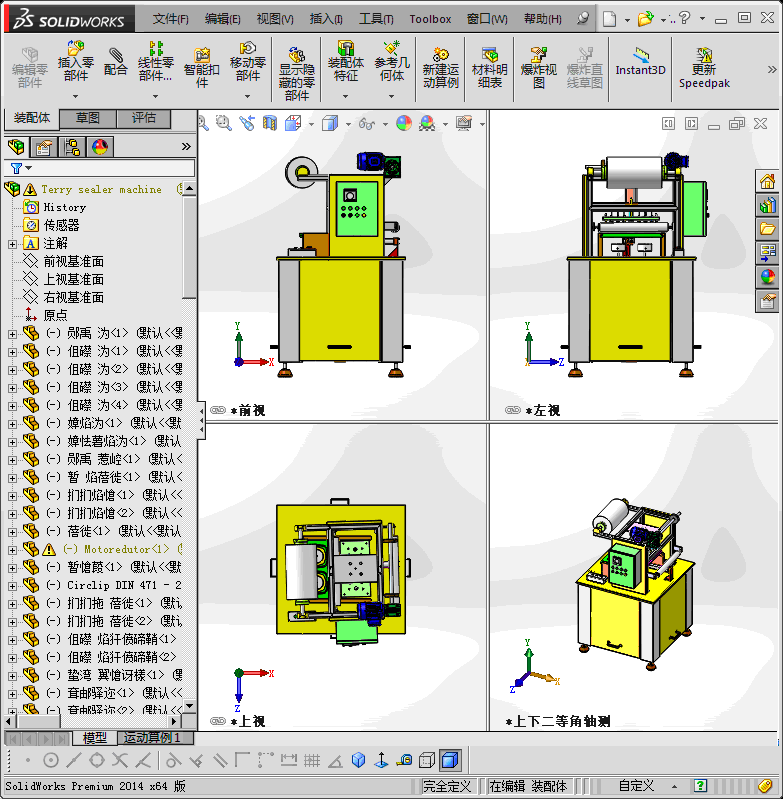The width and height of the screenshot is (783, 799).
Task: Click Zoom to Area icon in view toolbar
Action: click(223, 123)
